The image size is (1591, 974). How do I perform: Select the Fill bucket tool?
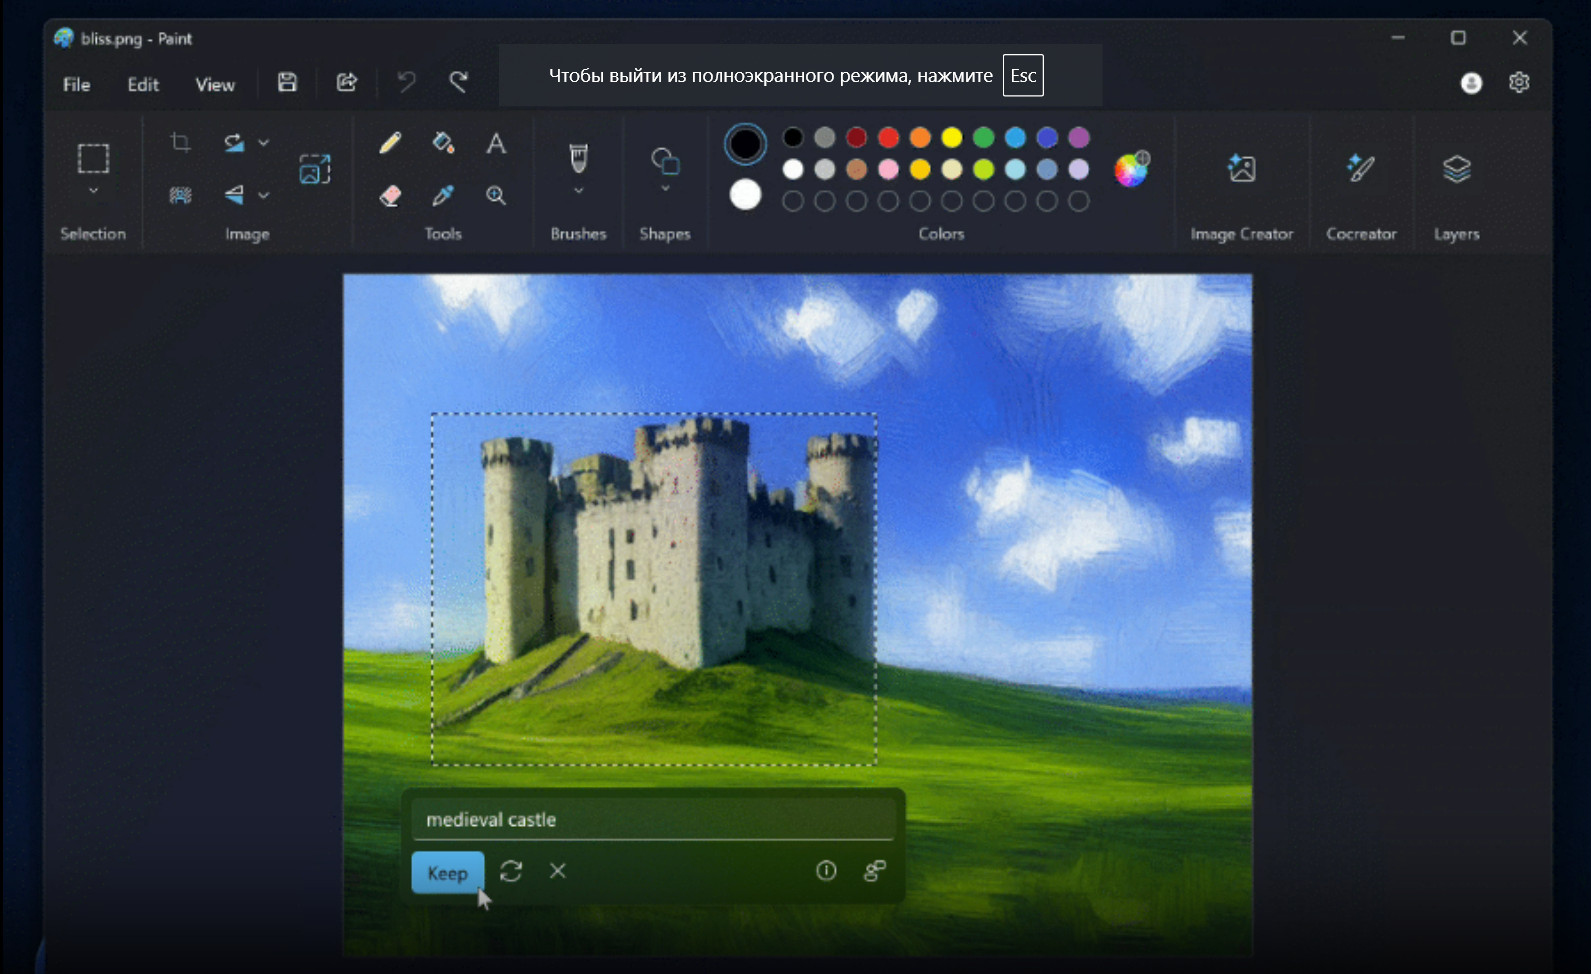pos(443,143)
